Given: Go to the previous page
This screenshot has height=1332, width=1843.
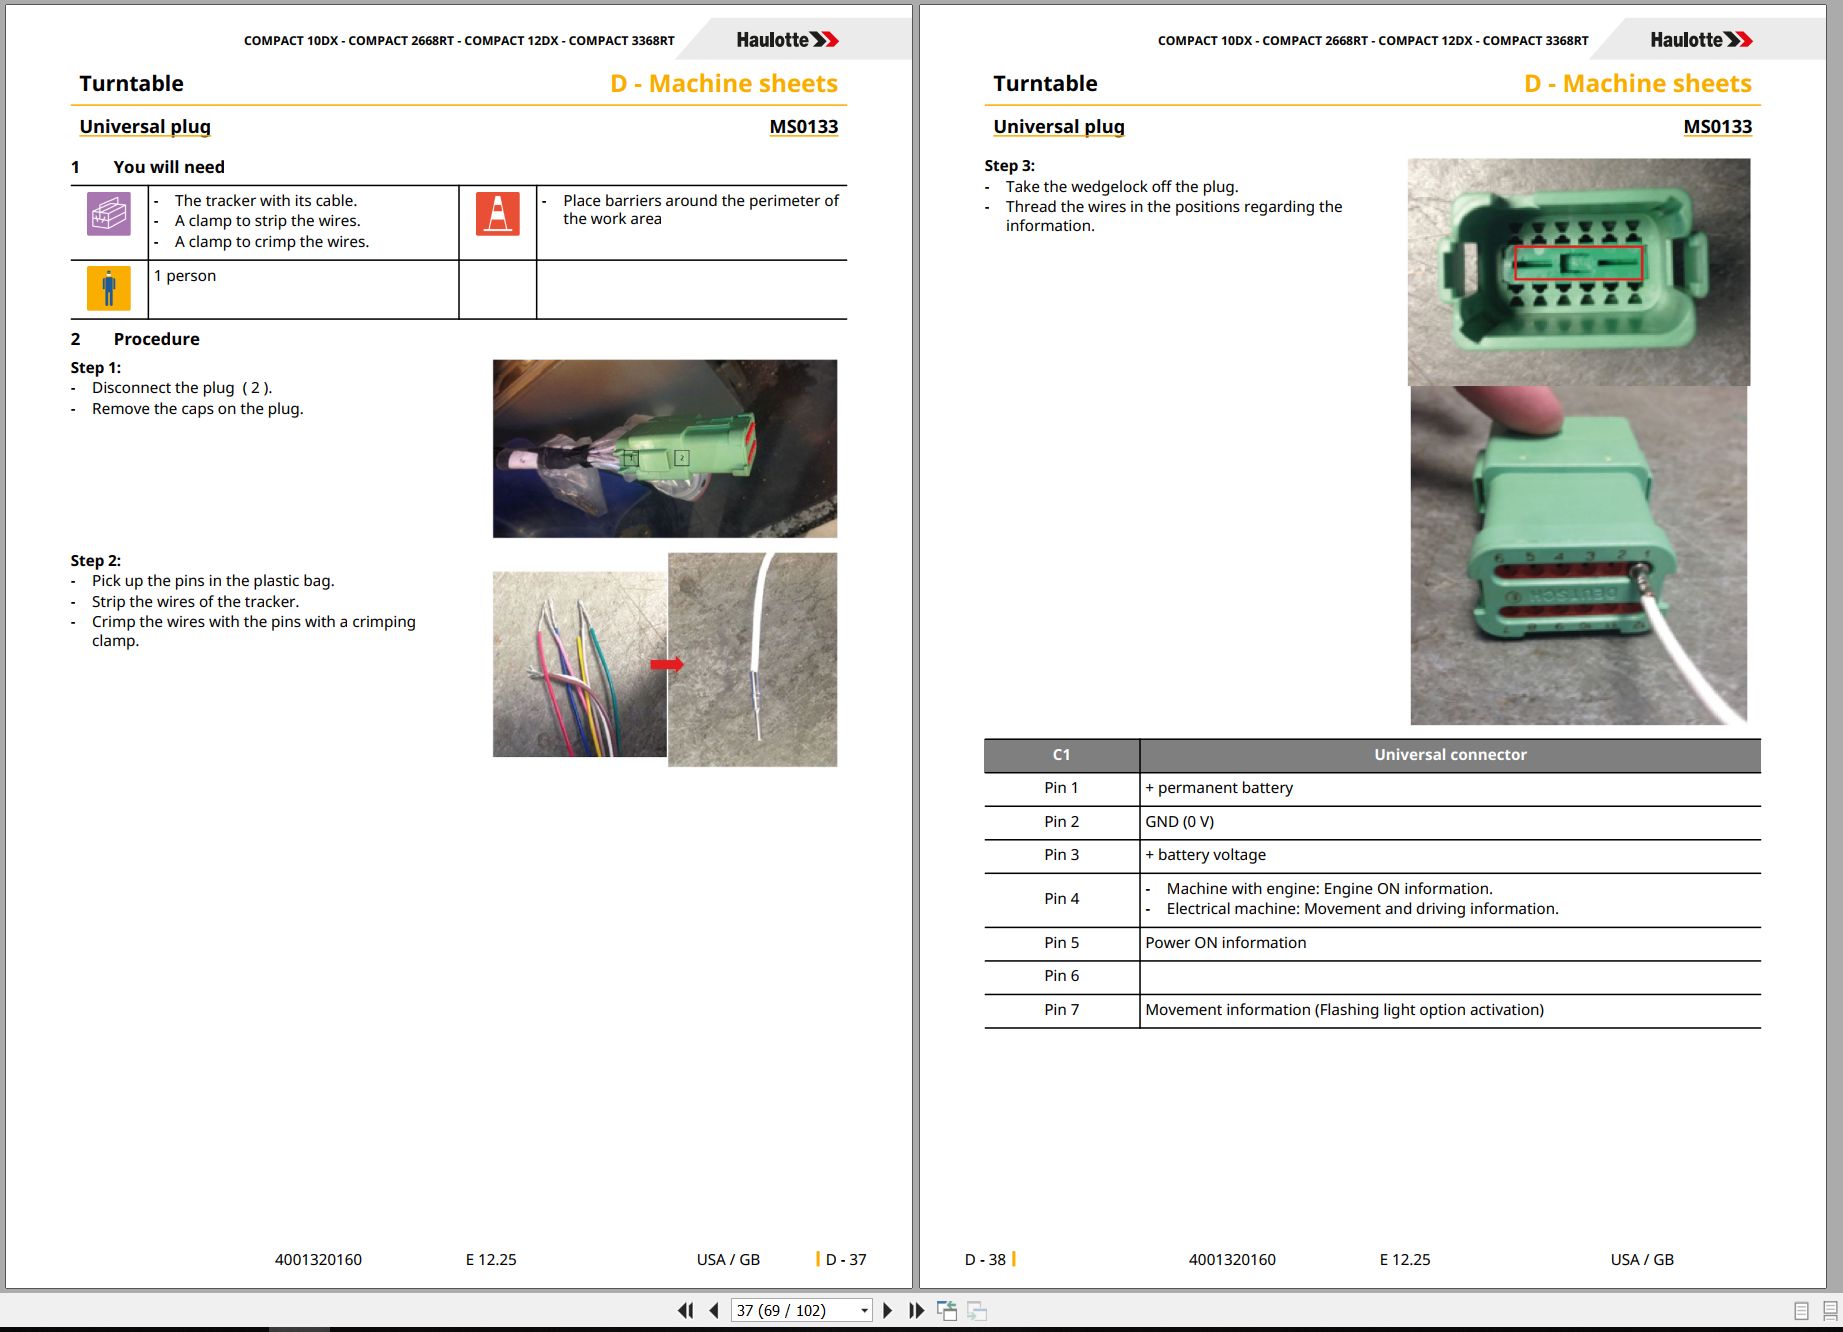Looking at the screenshot, I should tap(714, 1310).
